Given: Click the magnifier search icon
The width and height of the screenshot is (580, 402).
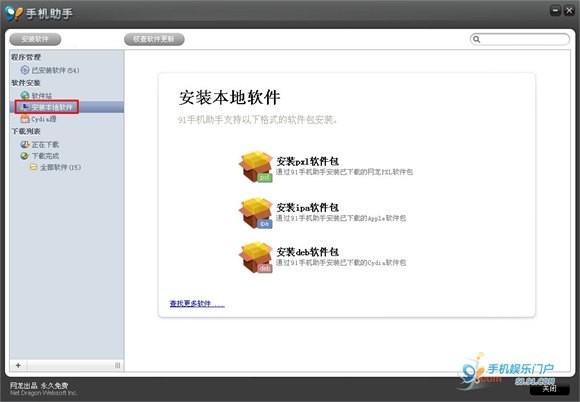Looking at the screenshot, I should coord(476,39).
